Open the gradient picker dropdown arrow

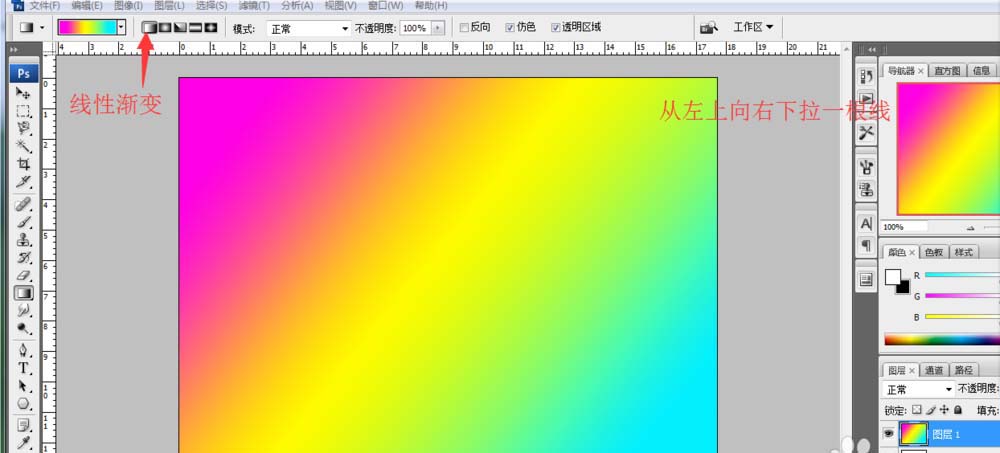(x=122, y=27)
